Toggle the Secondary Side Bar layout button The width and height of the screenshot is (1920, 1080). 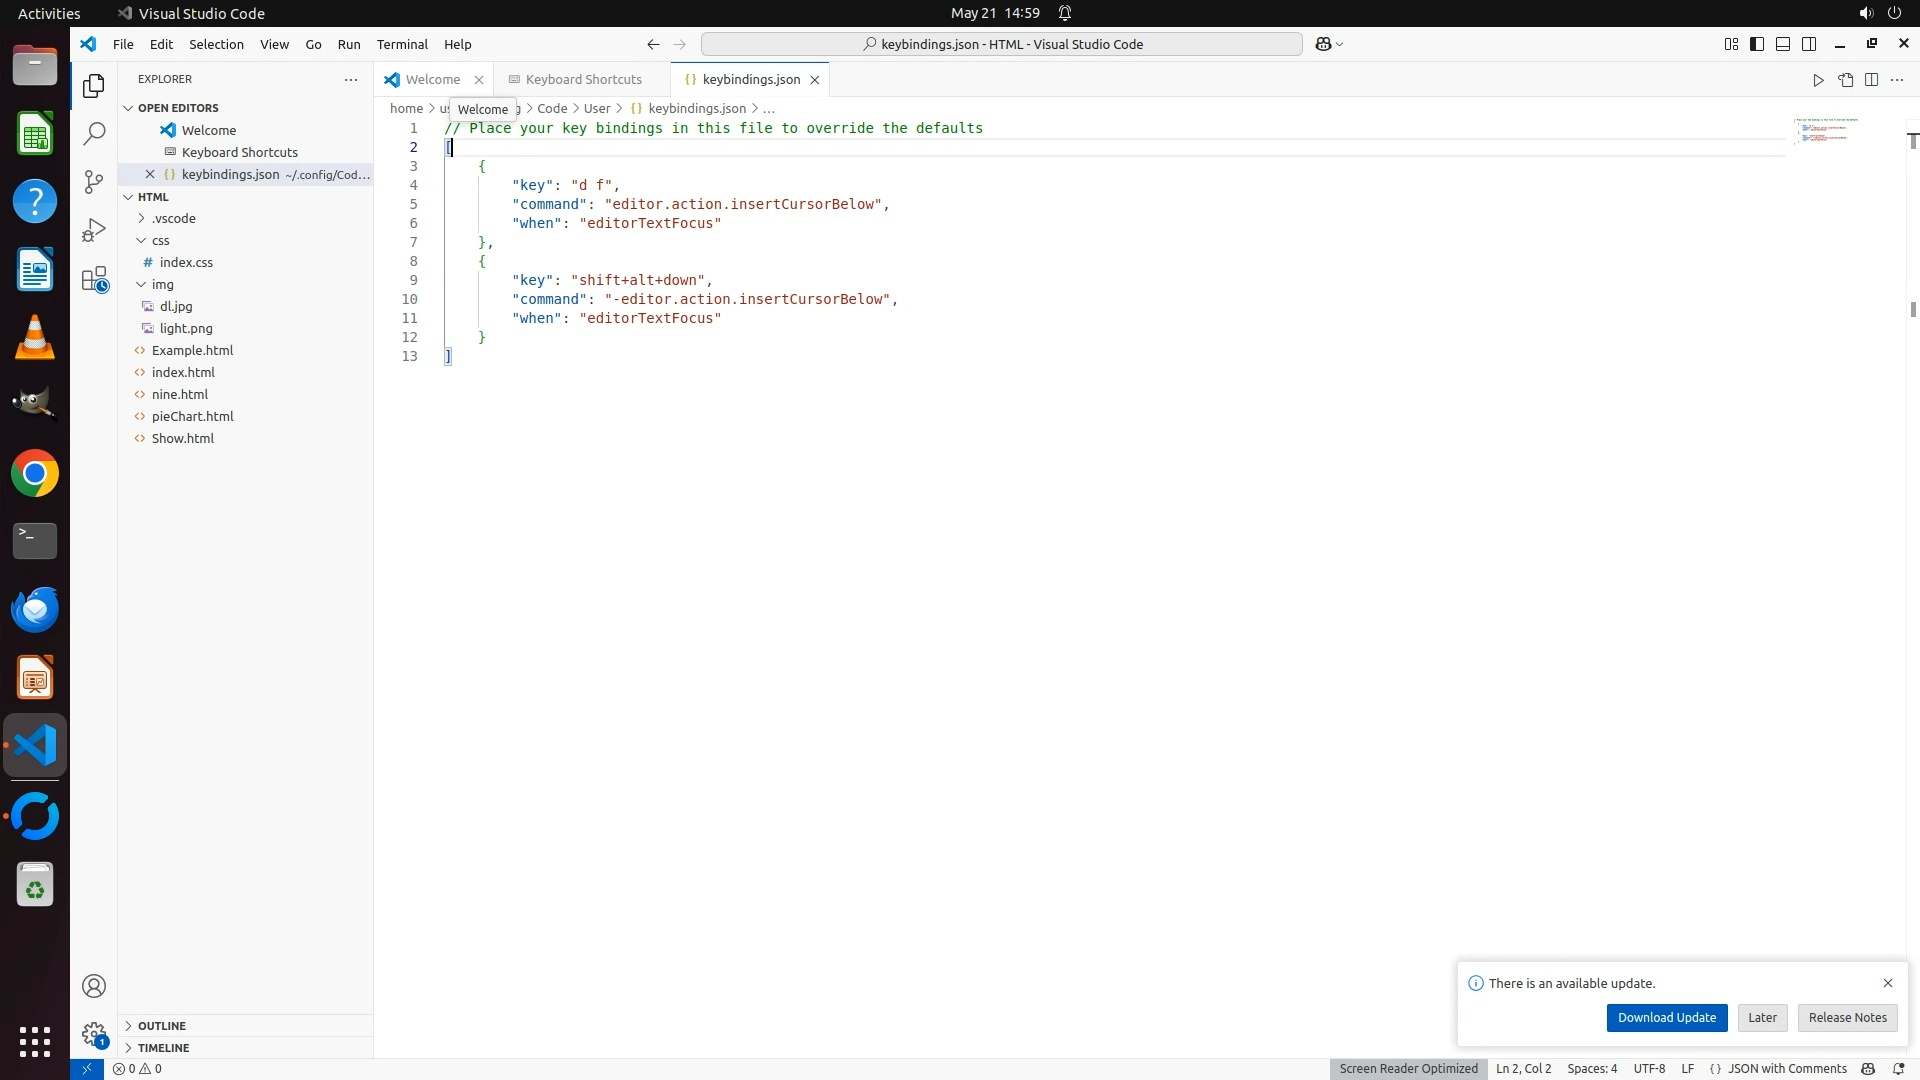coord(1809,44)
